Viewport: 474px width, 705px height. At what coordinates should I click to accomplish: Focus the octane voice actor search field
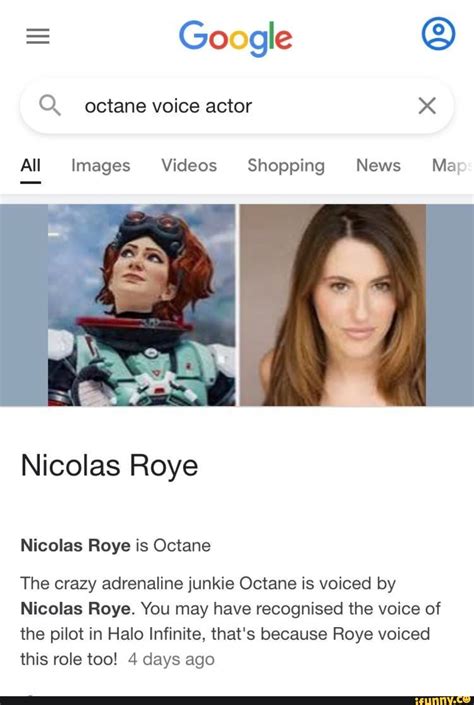pyautogui.click(x=237, y=106)
